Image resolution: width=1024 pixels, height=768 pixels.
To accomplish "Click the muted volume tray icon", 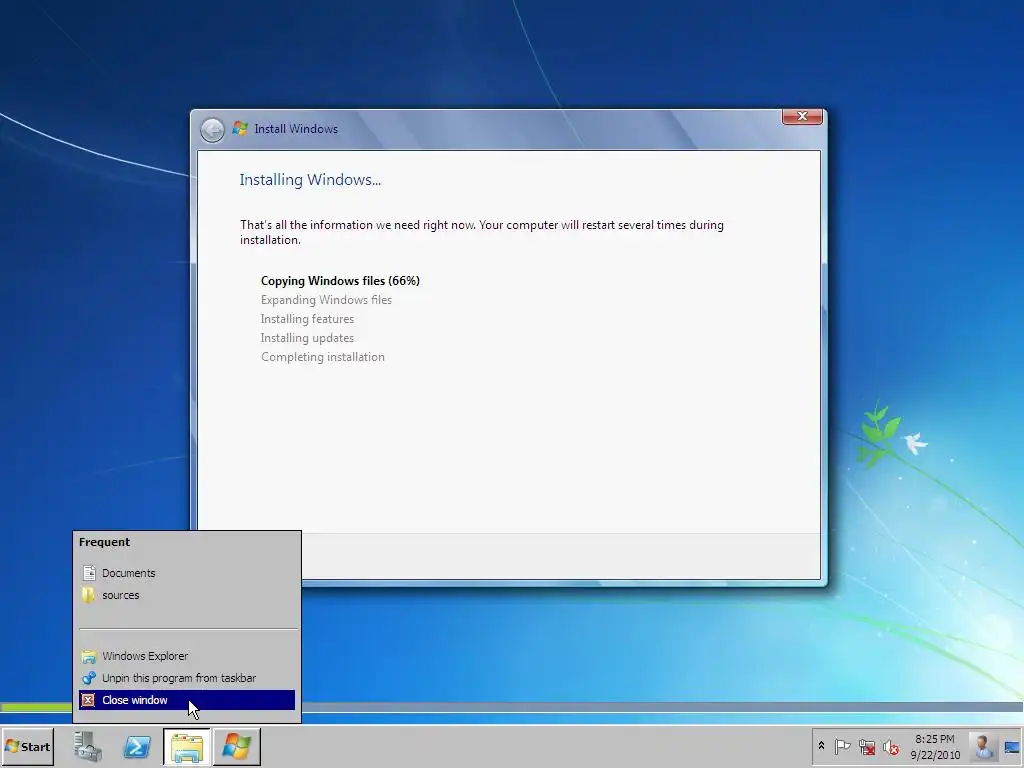I will (x=891, y=746).
